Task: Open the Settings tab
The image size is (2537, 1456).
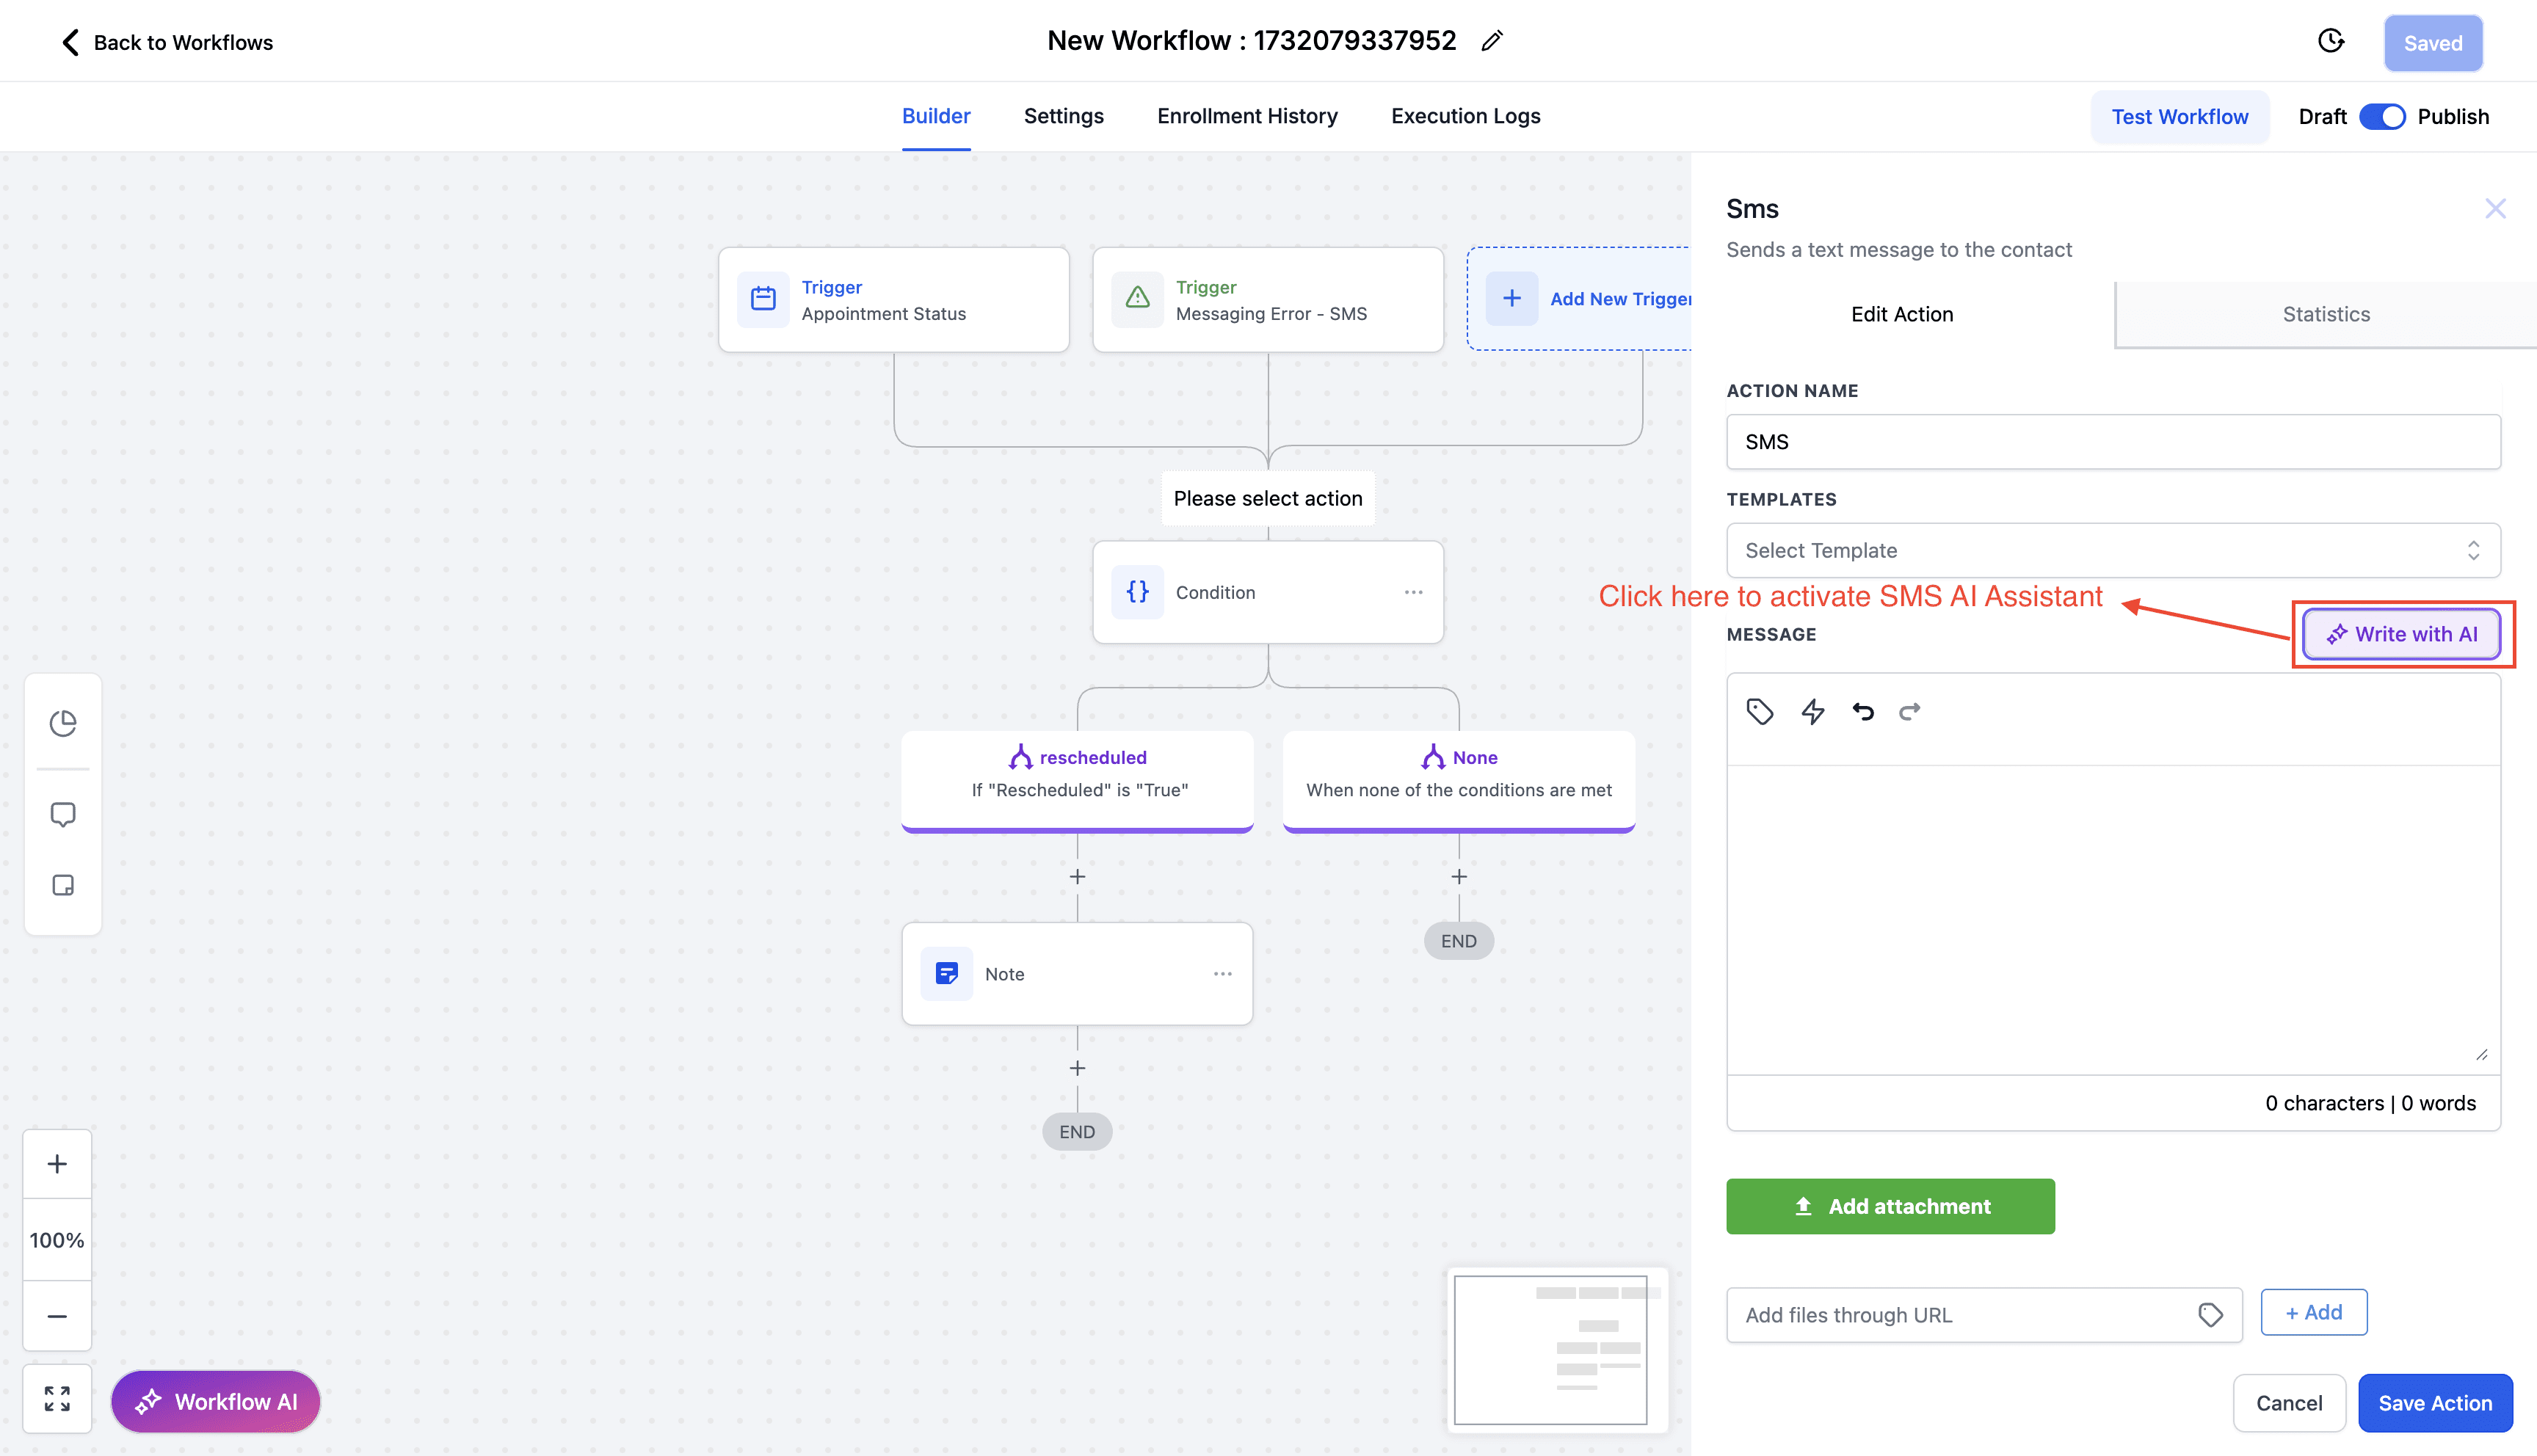Action: point(1063,116)
